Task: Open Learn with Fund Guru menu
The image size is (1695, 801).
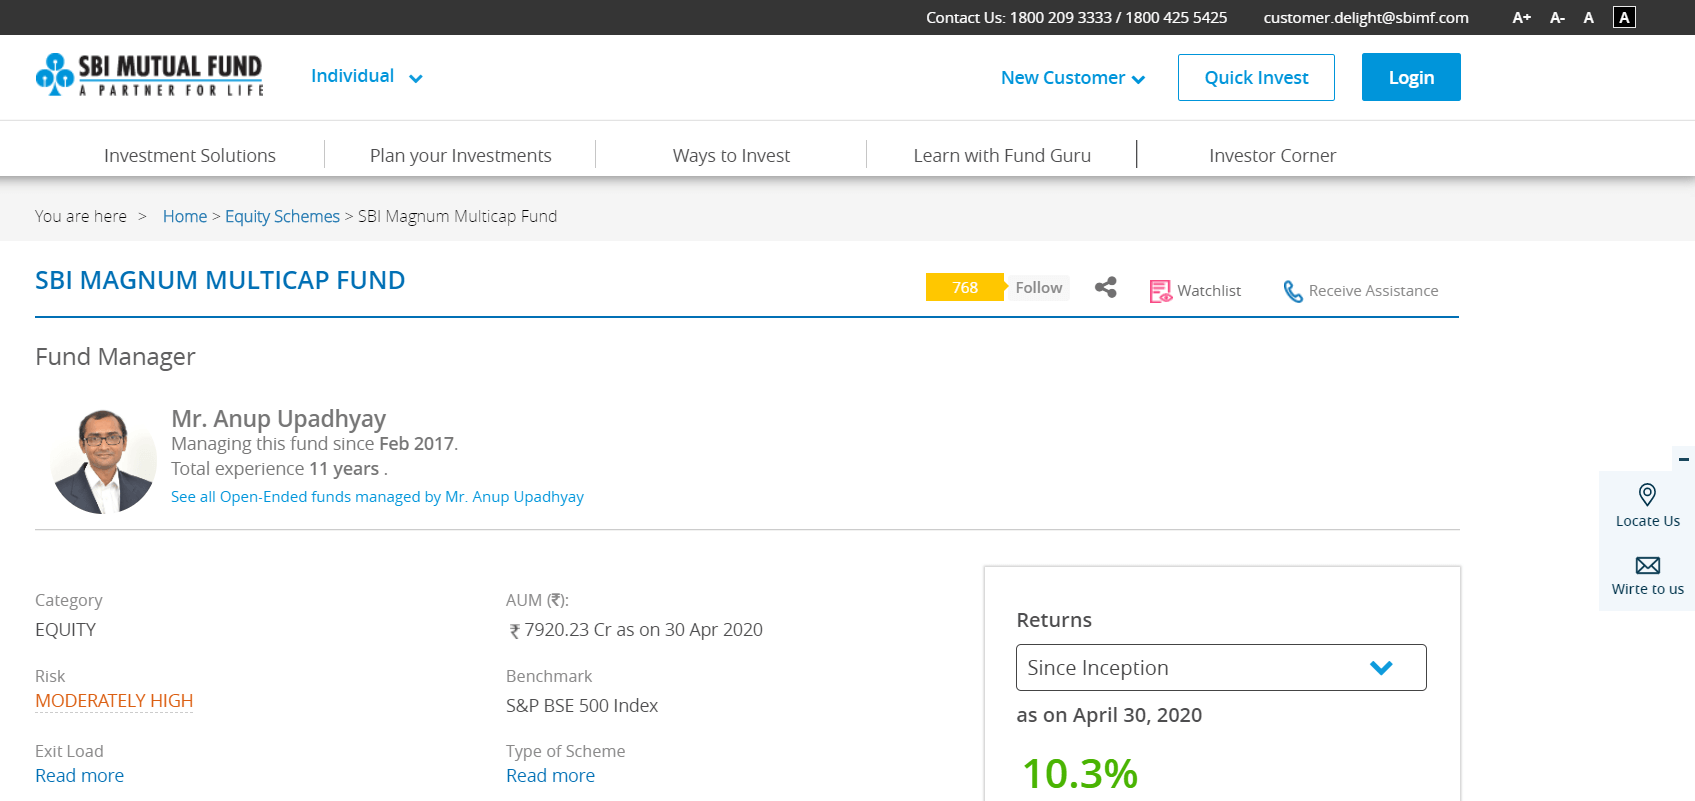Action: (1002, 155)
